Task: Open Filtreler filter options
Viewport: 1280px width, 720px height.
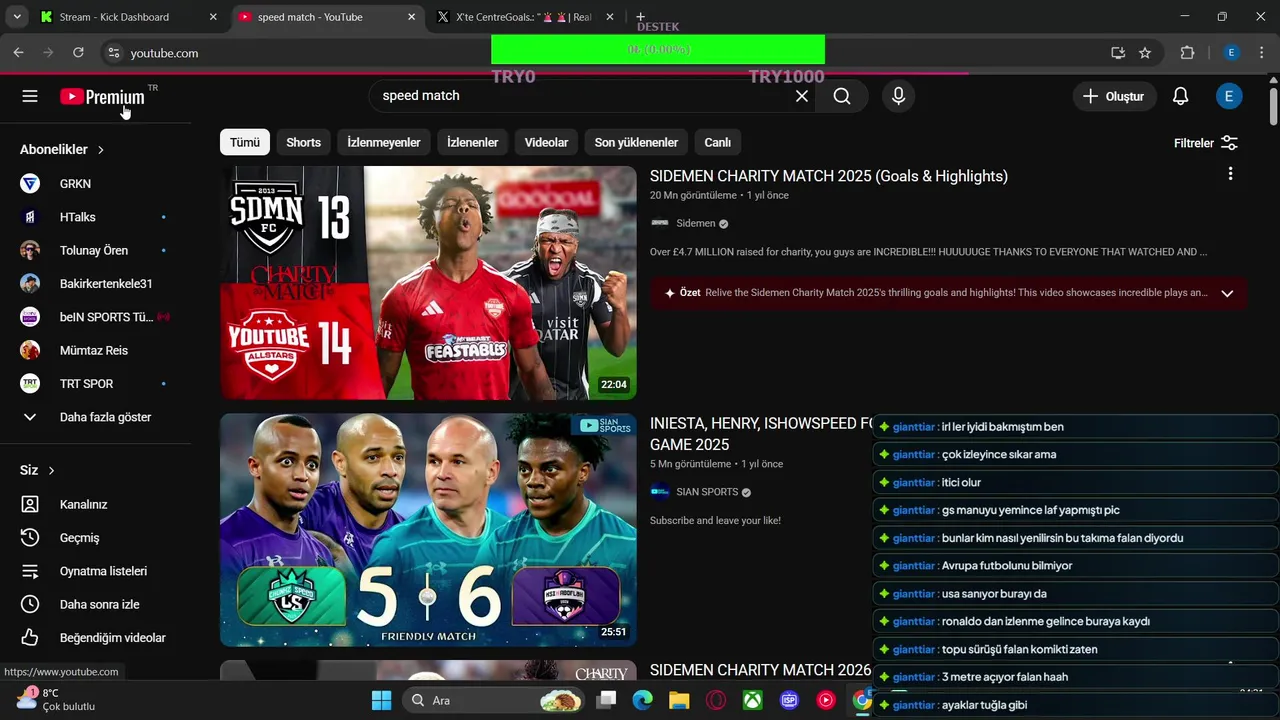Action: (1206, 143)
